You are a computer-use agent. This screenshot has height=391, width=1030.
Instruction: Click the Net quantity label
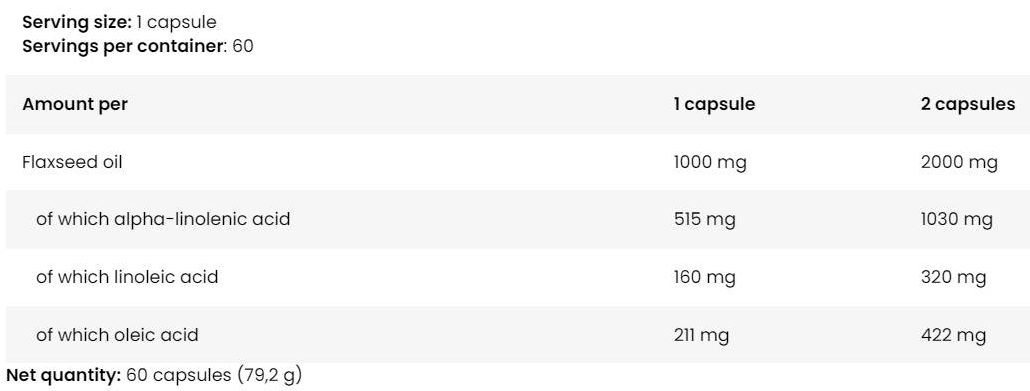tap(64, 375)
